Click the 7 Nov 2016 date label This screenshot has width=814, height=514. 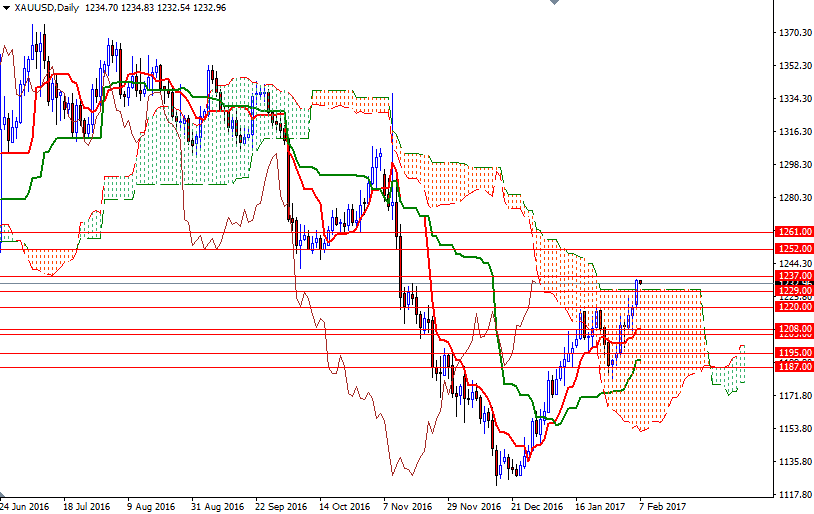[x=408, y=506]
